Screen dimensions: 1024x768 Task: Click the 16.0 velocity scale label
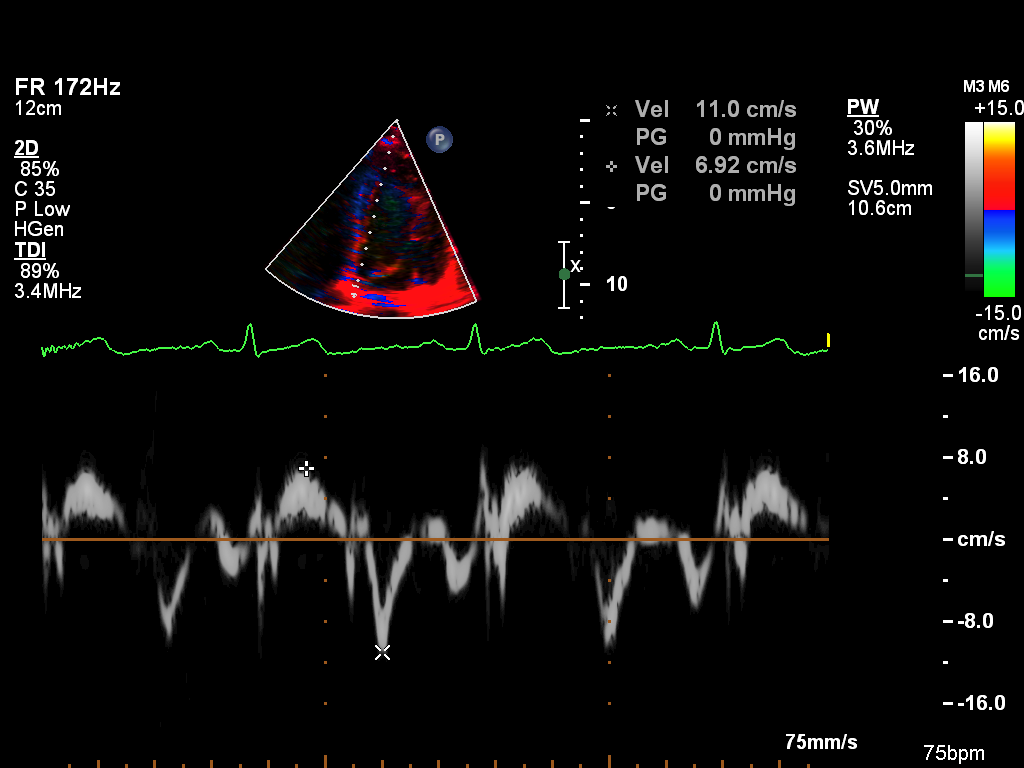pyautogui.click(x=978, y=376)
